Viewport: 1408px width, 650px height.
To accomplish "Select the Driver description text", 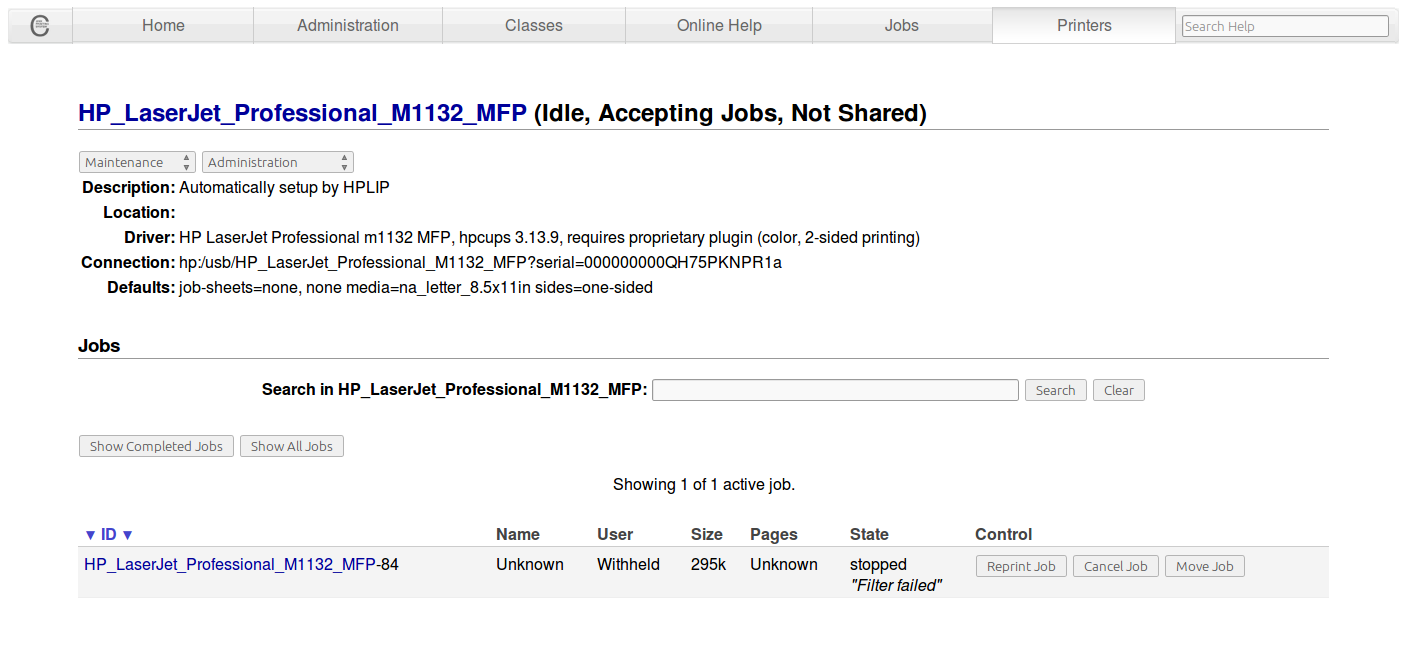I will coord(549,238).
